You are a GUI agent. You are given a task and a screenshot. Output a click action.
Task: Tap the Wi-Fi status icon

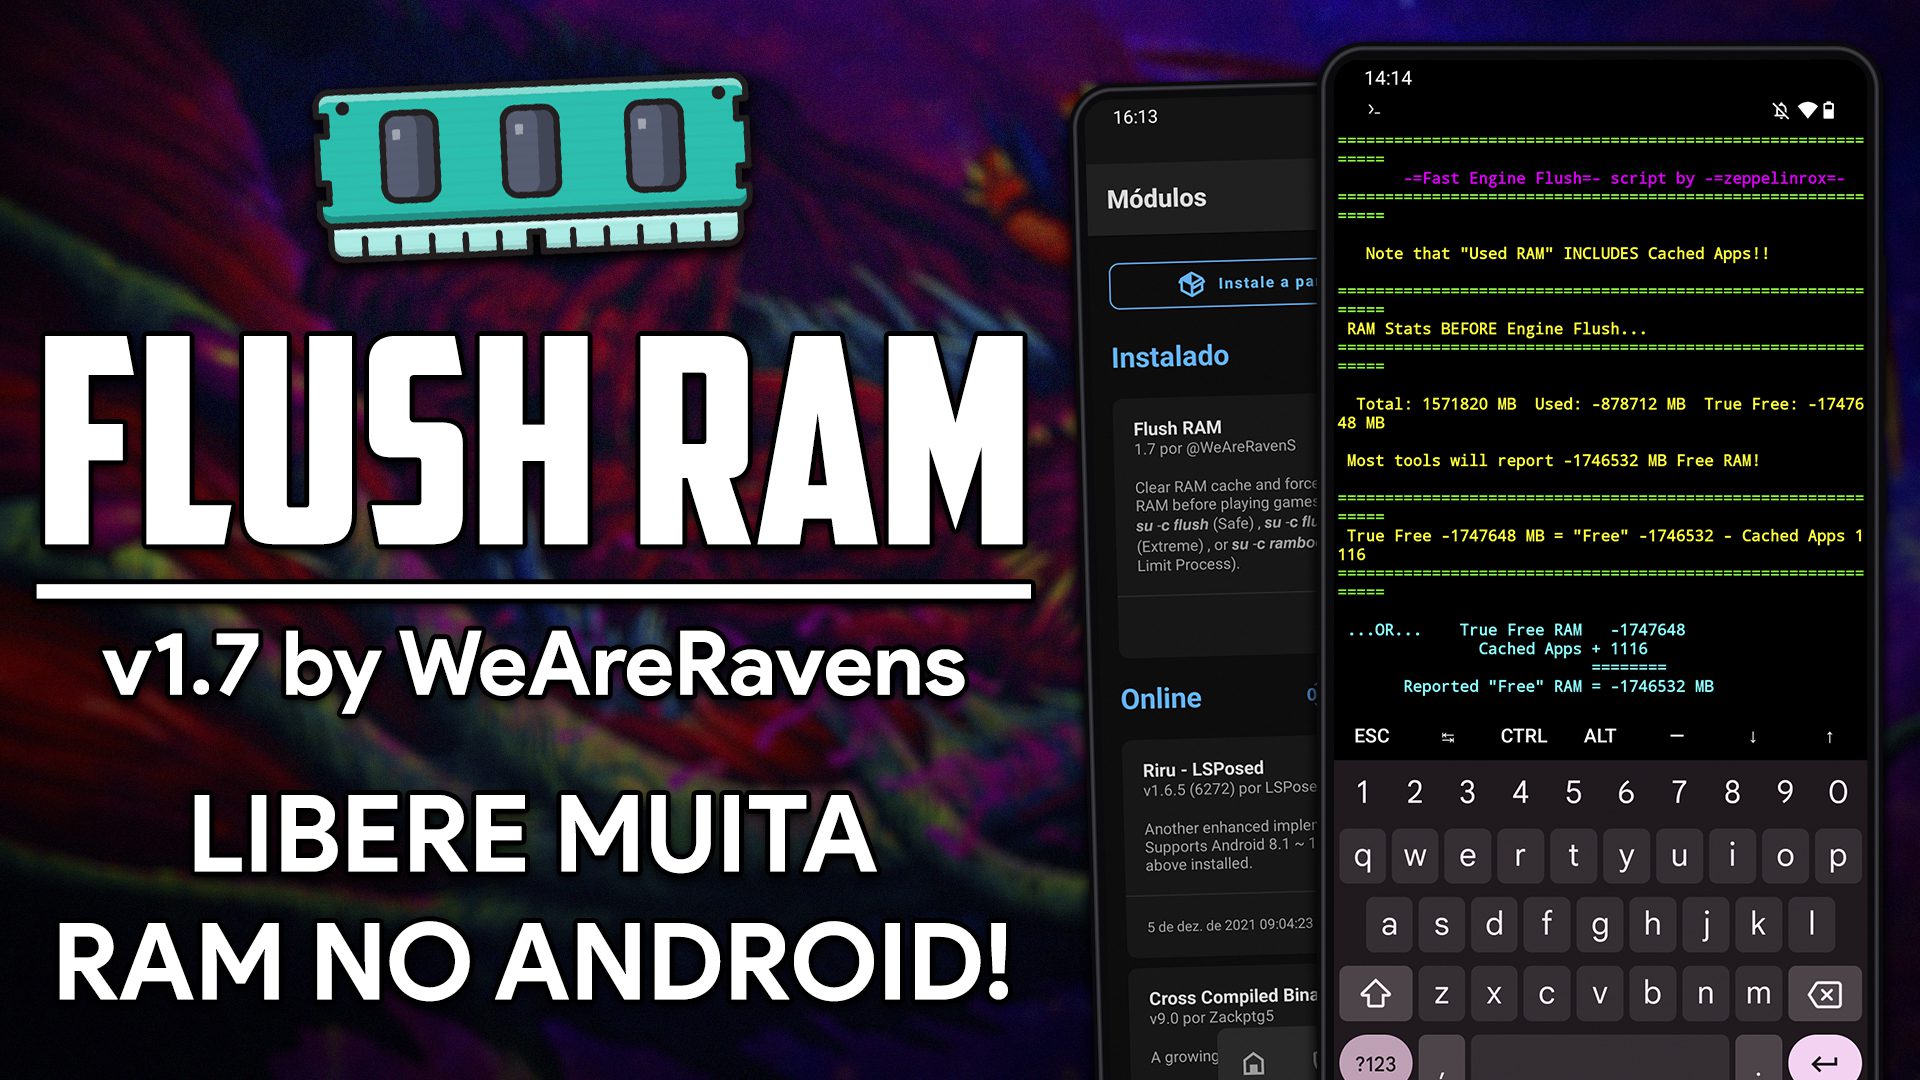tap(1808, 111)
